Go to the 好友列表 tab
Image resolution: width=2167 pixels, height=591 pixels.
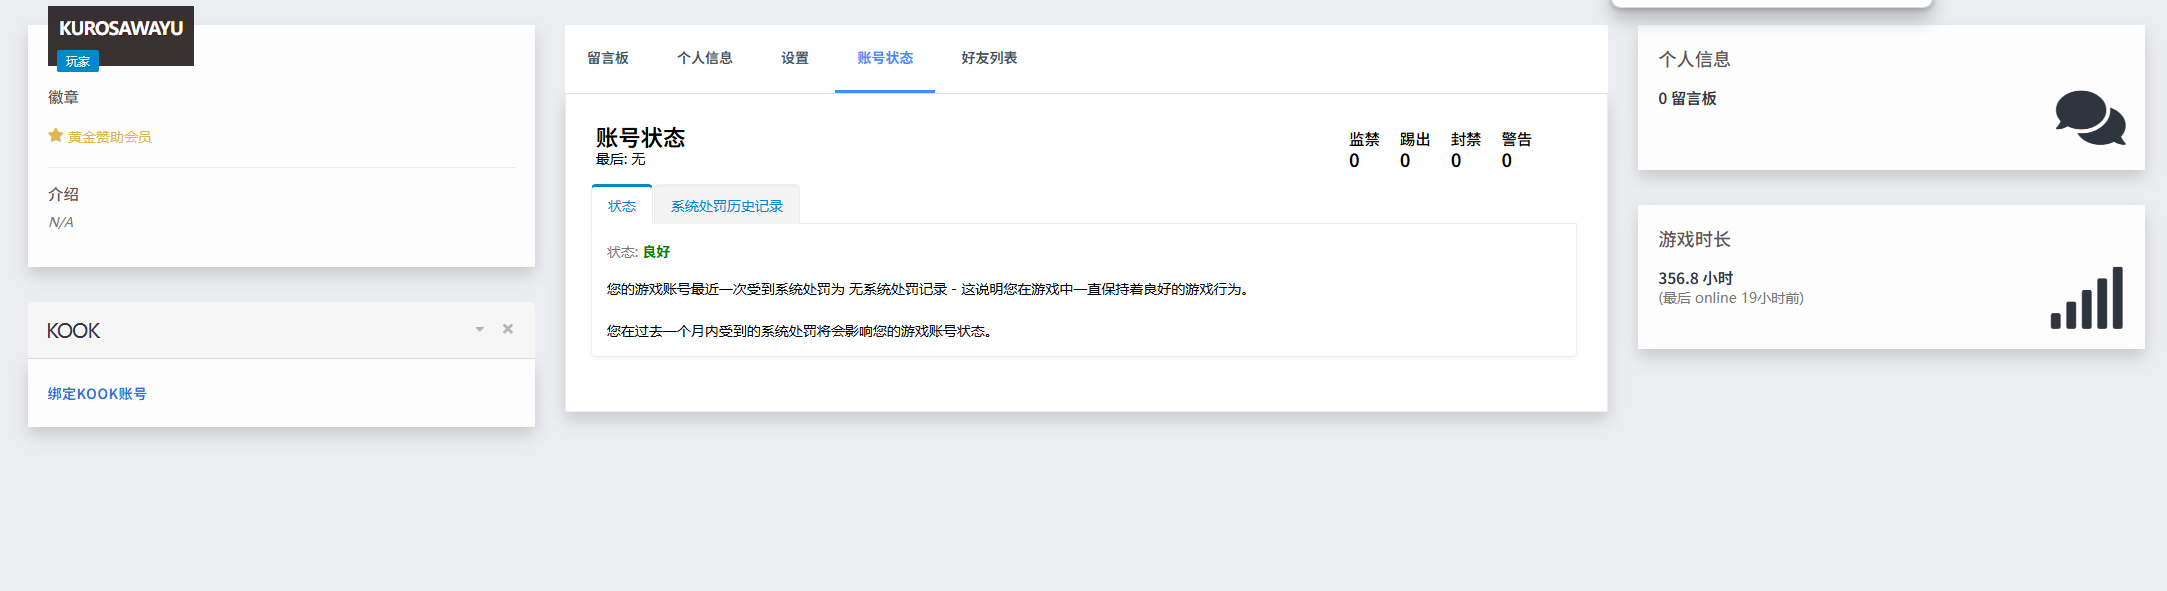coord(989,58)
